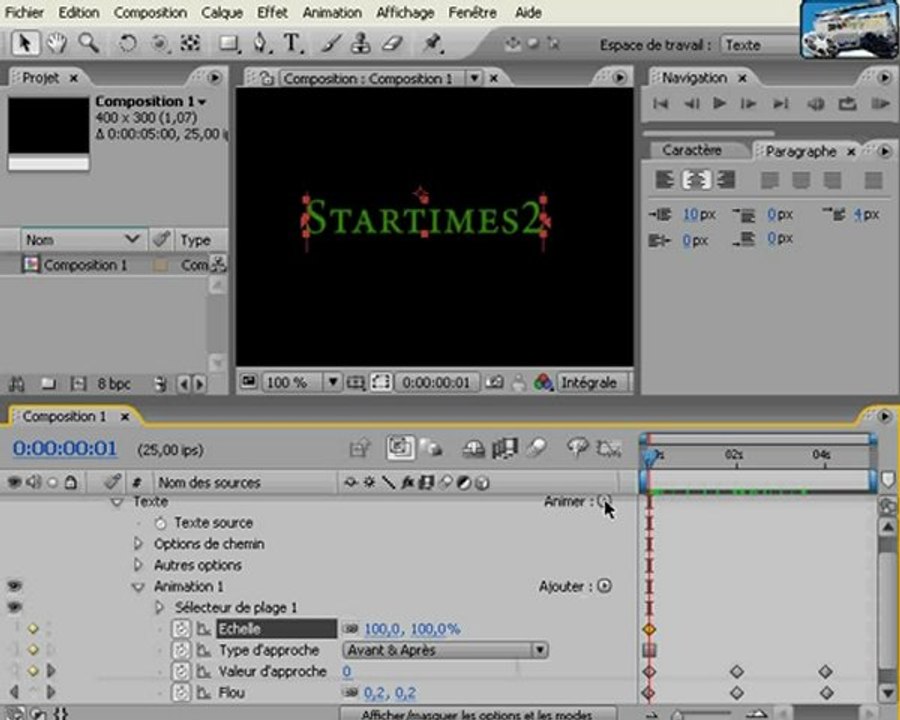Click Echelle keyframe diamond in timeline
Viewport: 900px width, 720px height.
(649, 629)
